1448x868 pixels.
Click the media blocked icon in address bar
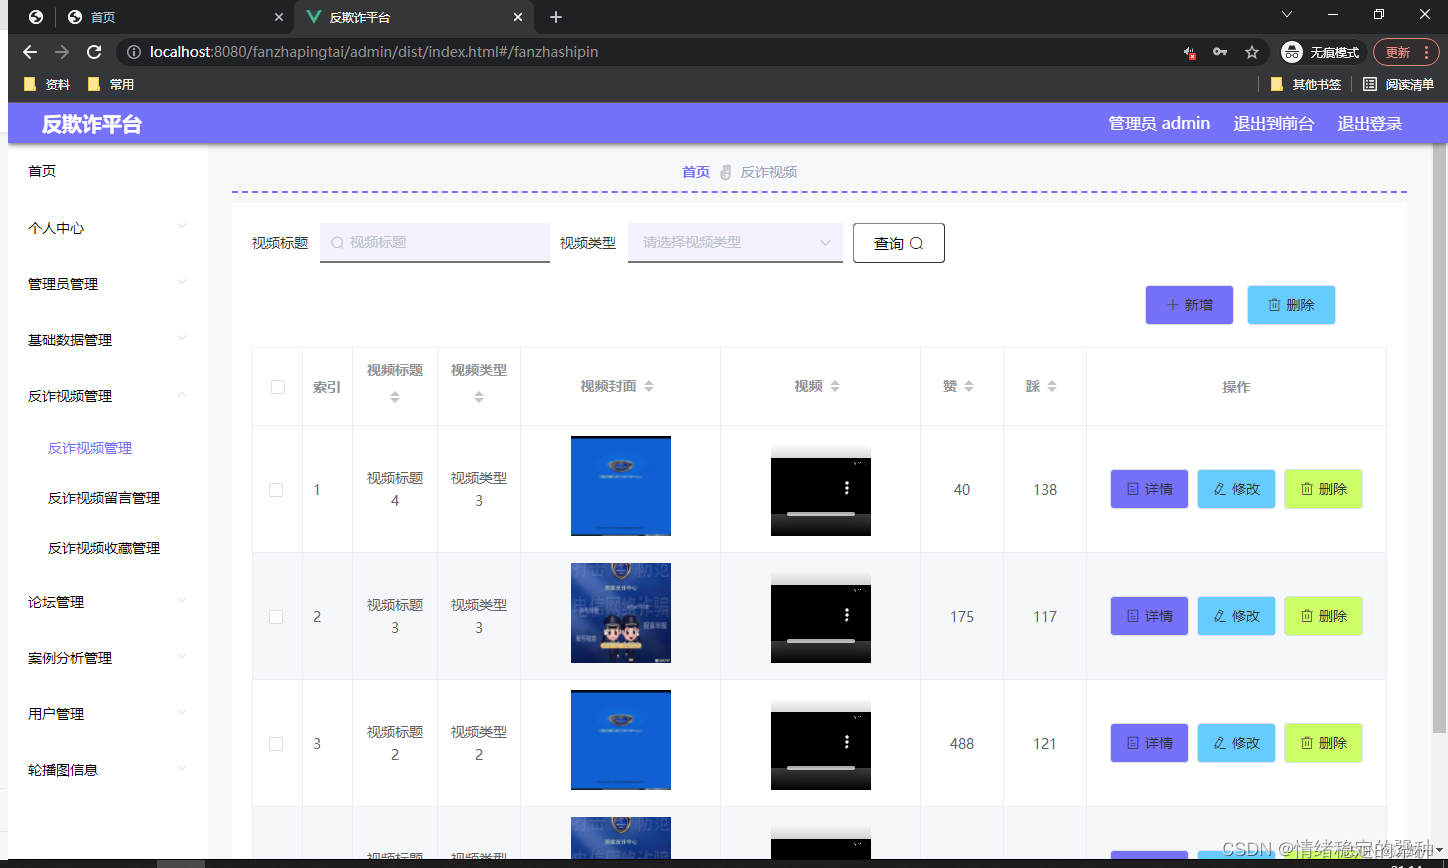[x=1190, y=52]
